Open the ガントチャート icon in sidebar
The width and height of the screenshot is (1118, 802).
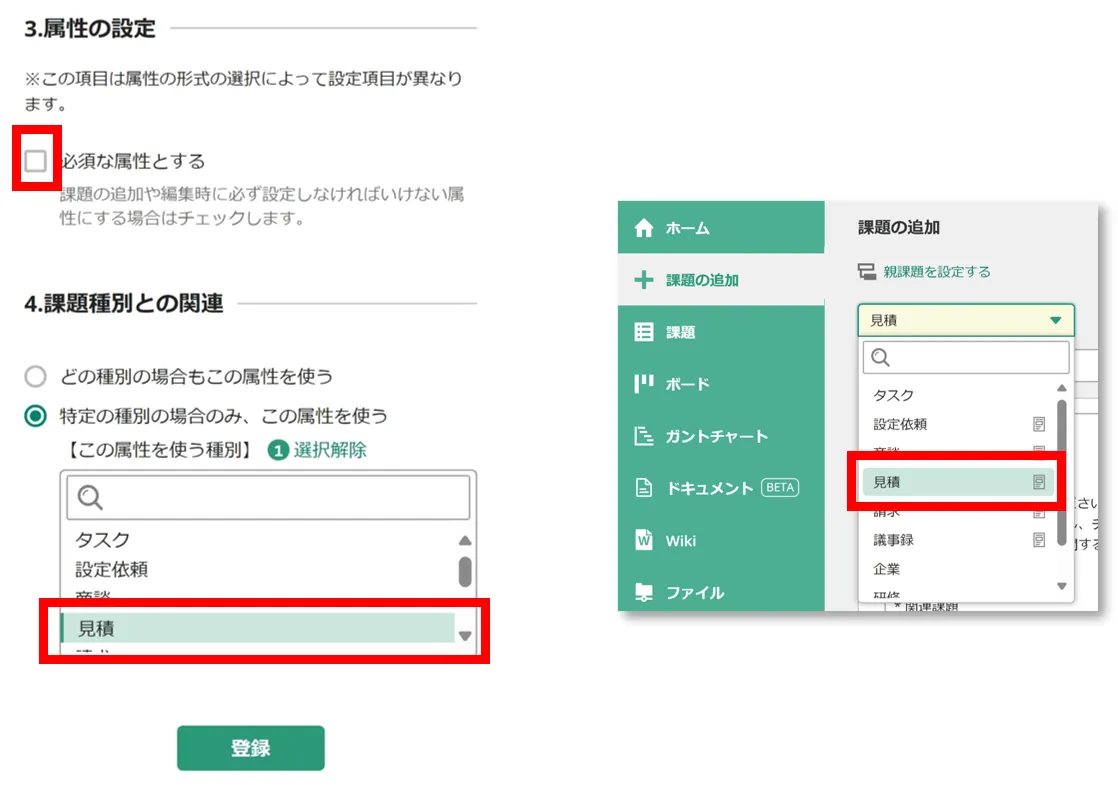[x=644, y=436]
